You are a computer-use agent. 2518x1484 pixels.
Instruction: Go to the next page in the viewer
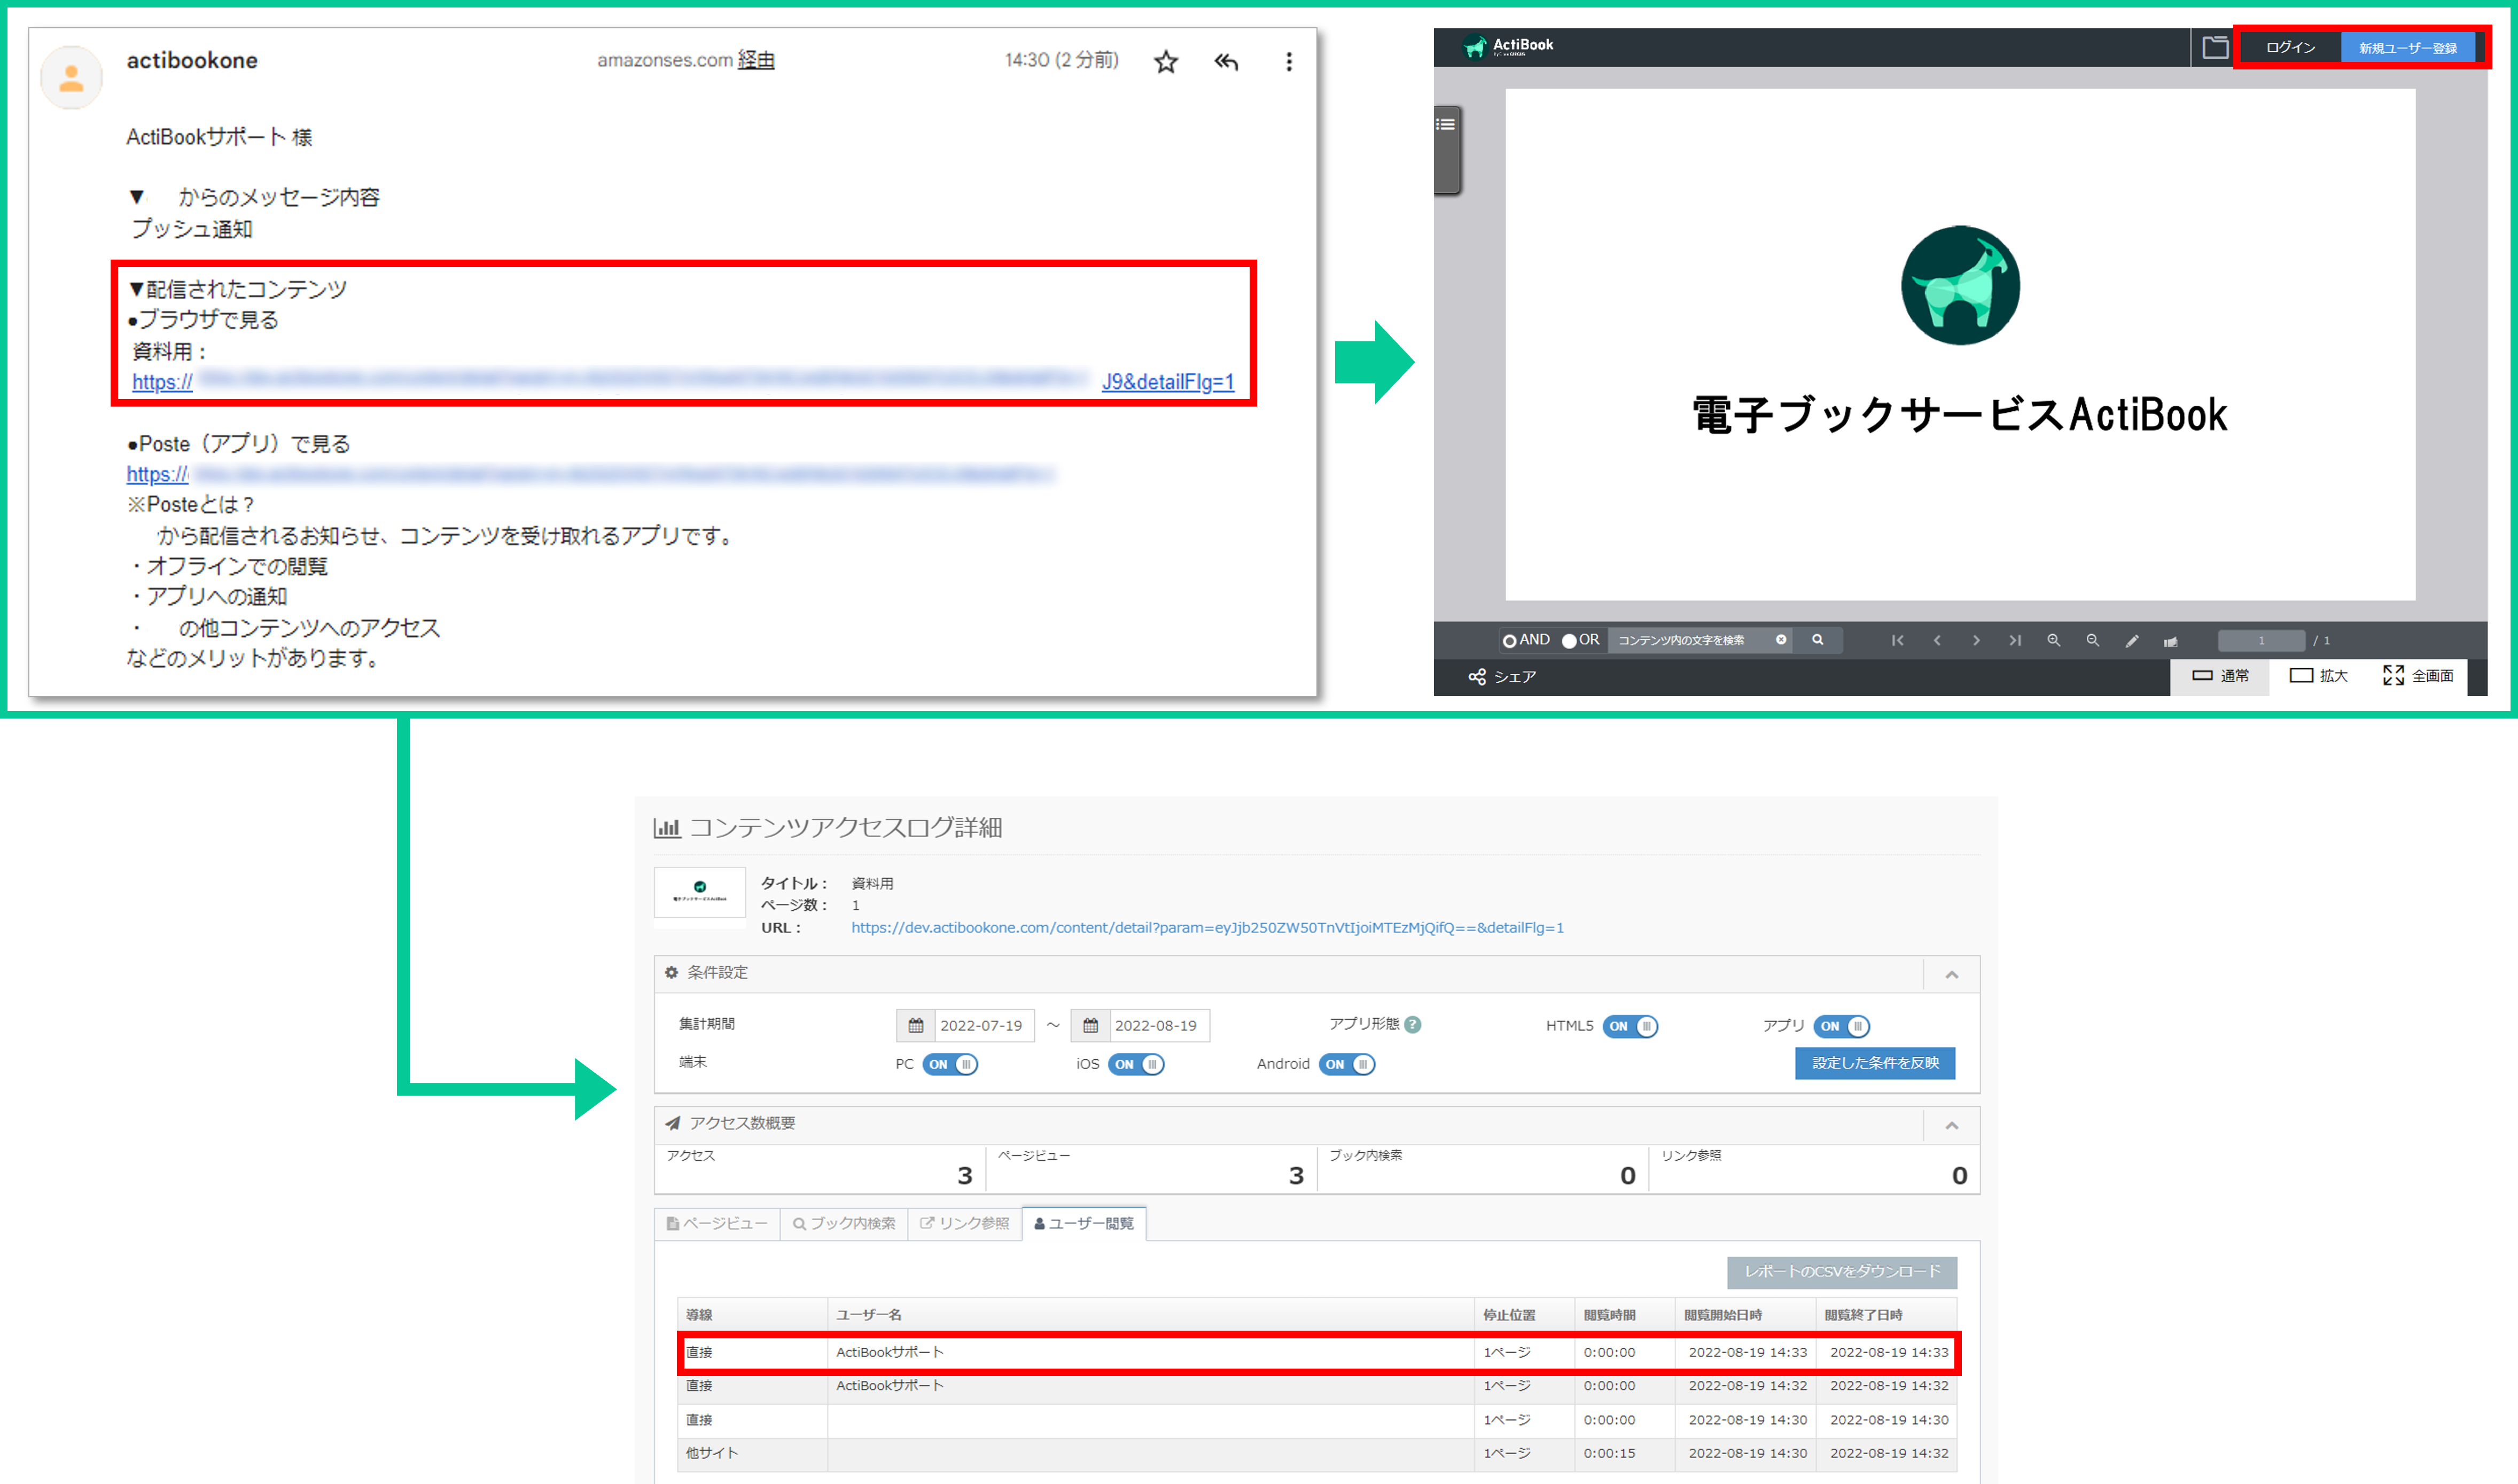point(1975,640)
